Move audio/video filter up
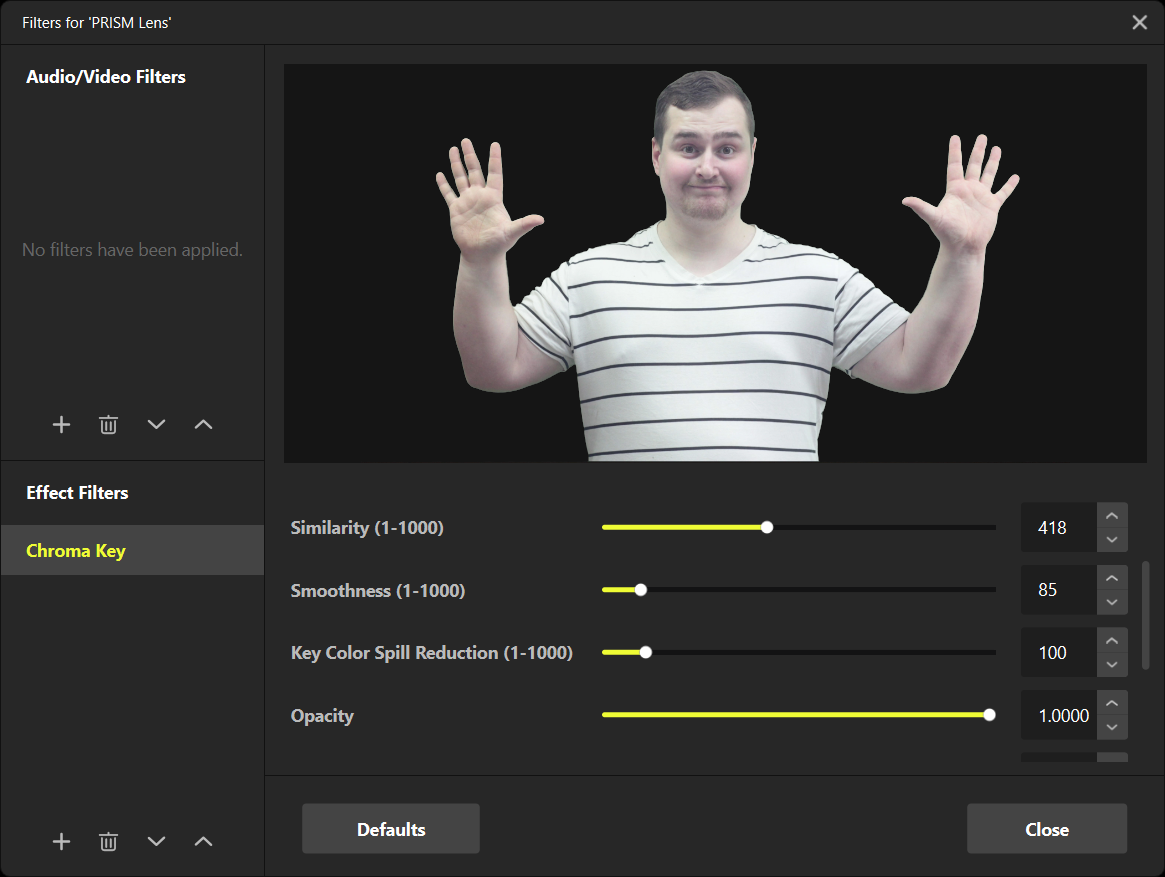Image resolution: width=1165 pixels, height=877 pixels. coord(203,425)
